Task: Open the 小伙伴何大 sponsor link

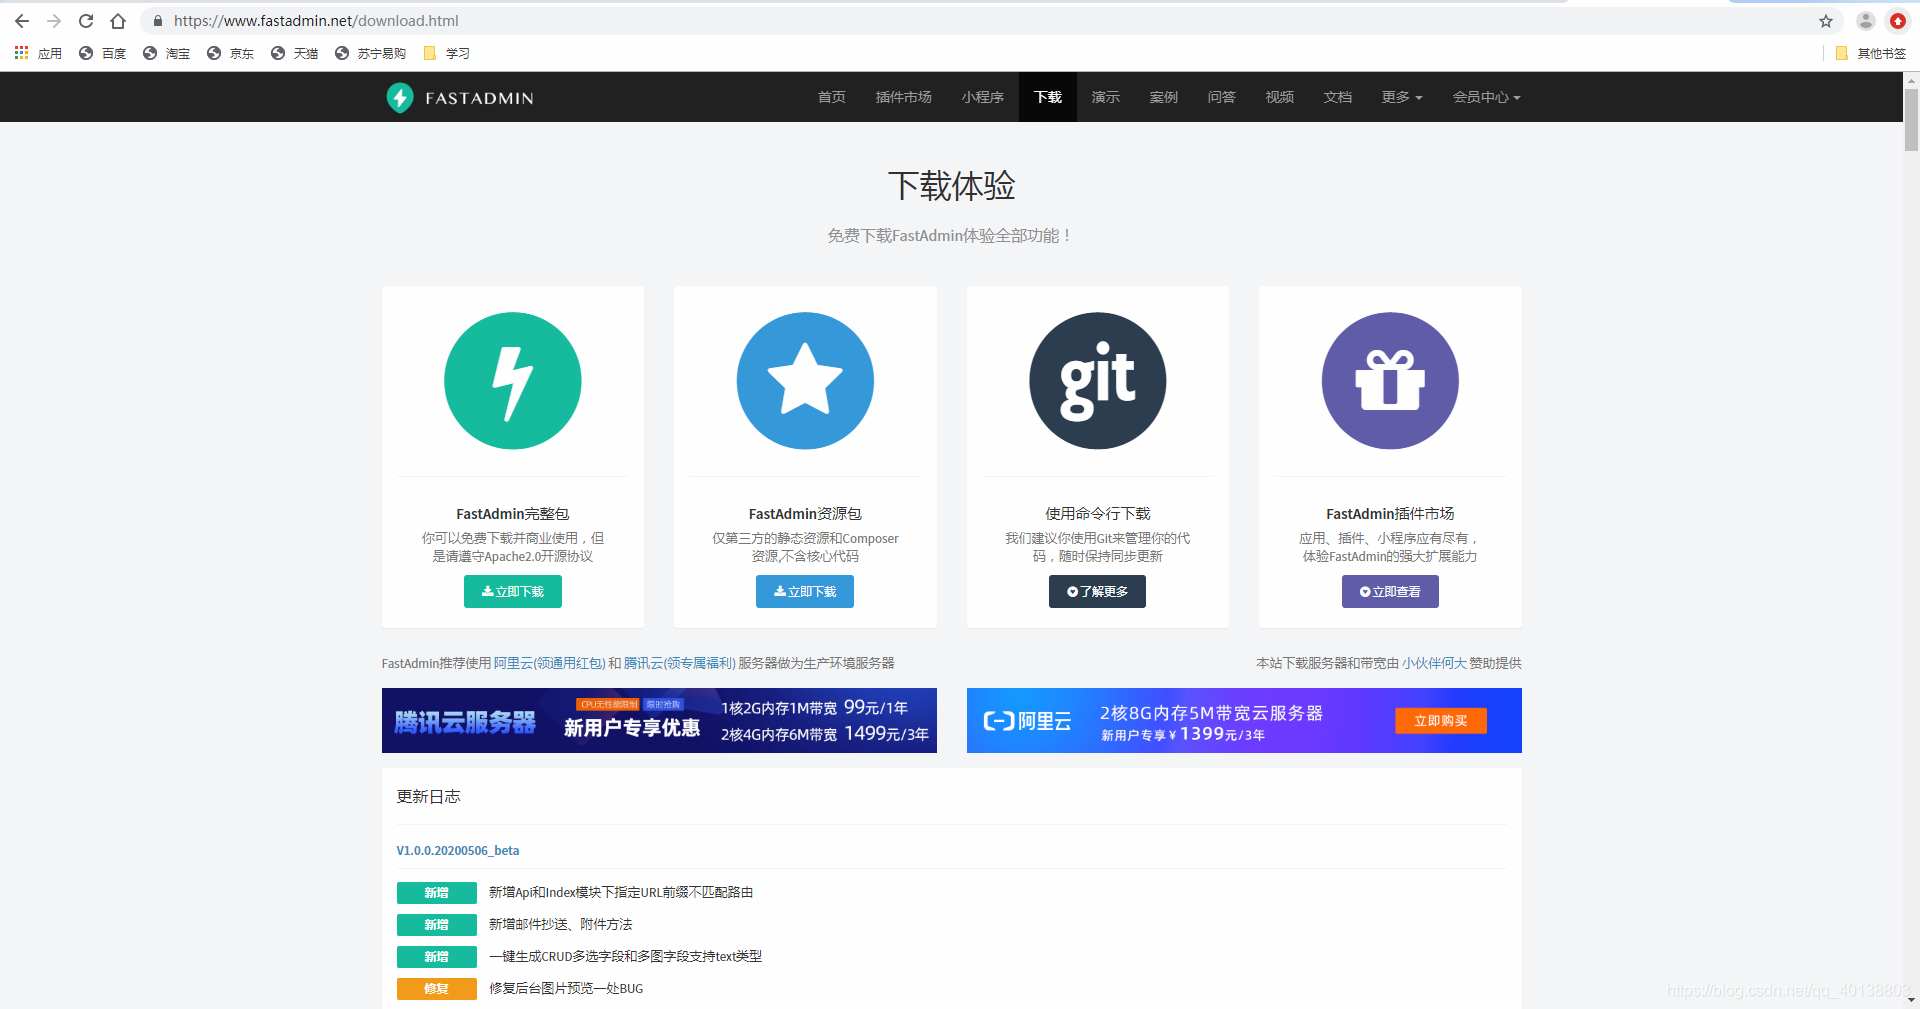Action: [1434, 663]
